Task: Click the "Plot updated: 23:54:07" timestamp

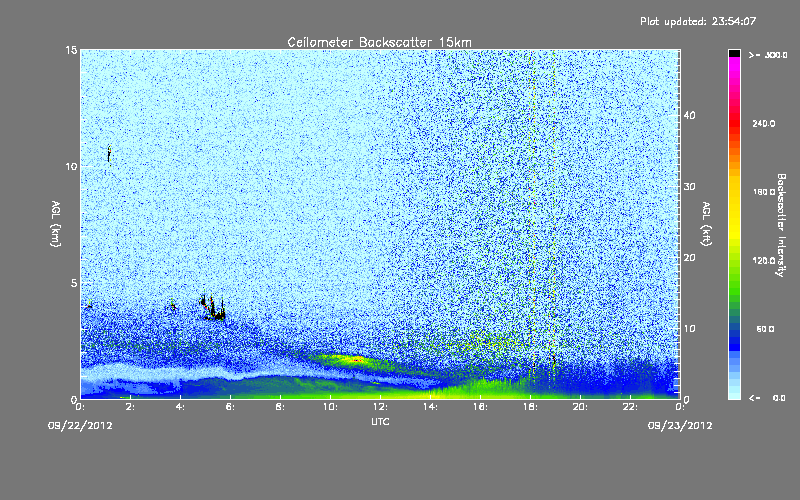Action: pyautogui.click(x=698, y=21)
